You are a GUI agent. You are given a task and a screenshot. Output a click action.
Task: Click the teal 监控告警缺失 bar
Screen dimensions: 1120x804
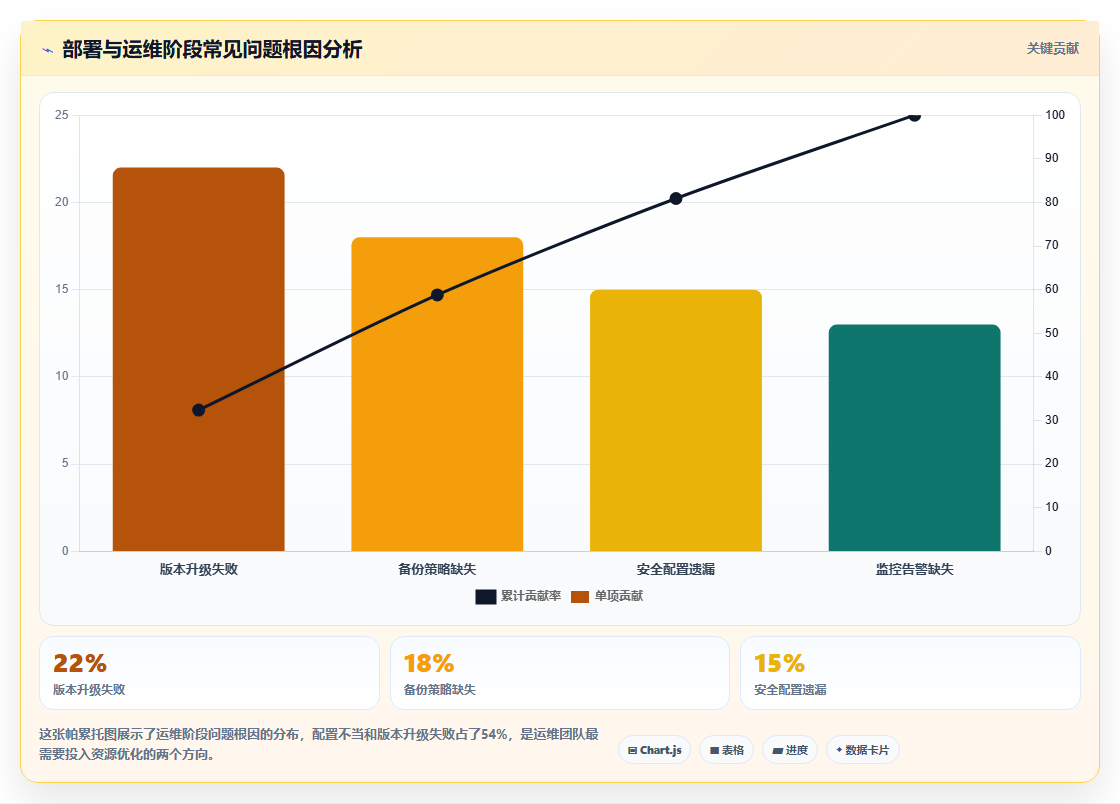(x=914, y=438)
